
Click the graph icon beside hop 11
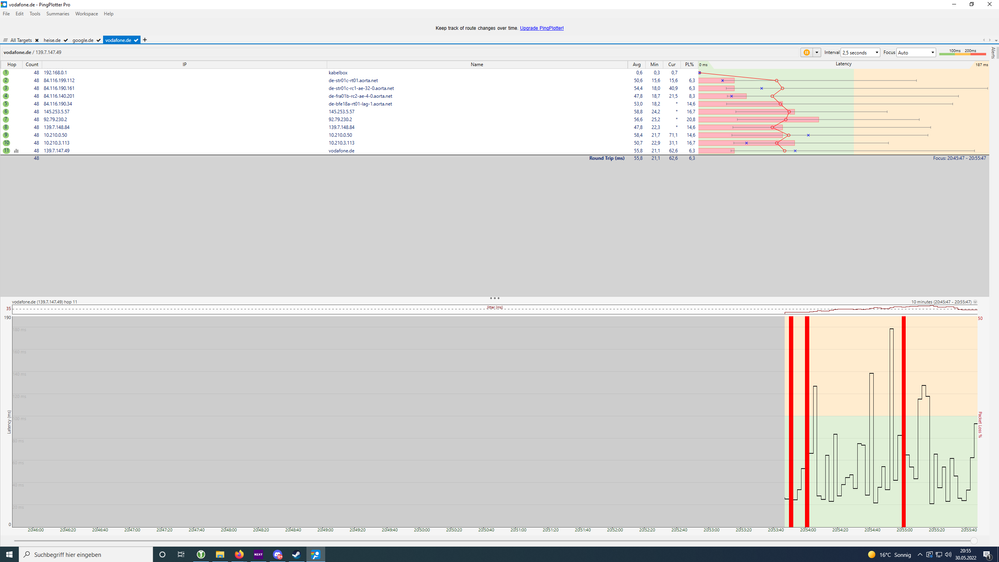(17, 151)
